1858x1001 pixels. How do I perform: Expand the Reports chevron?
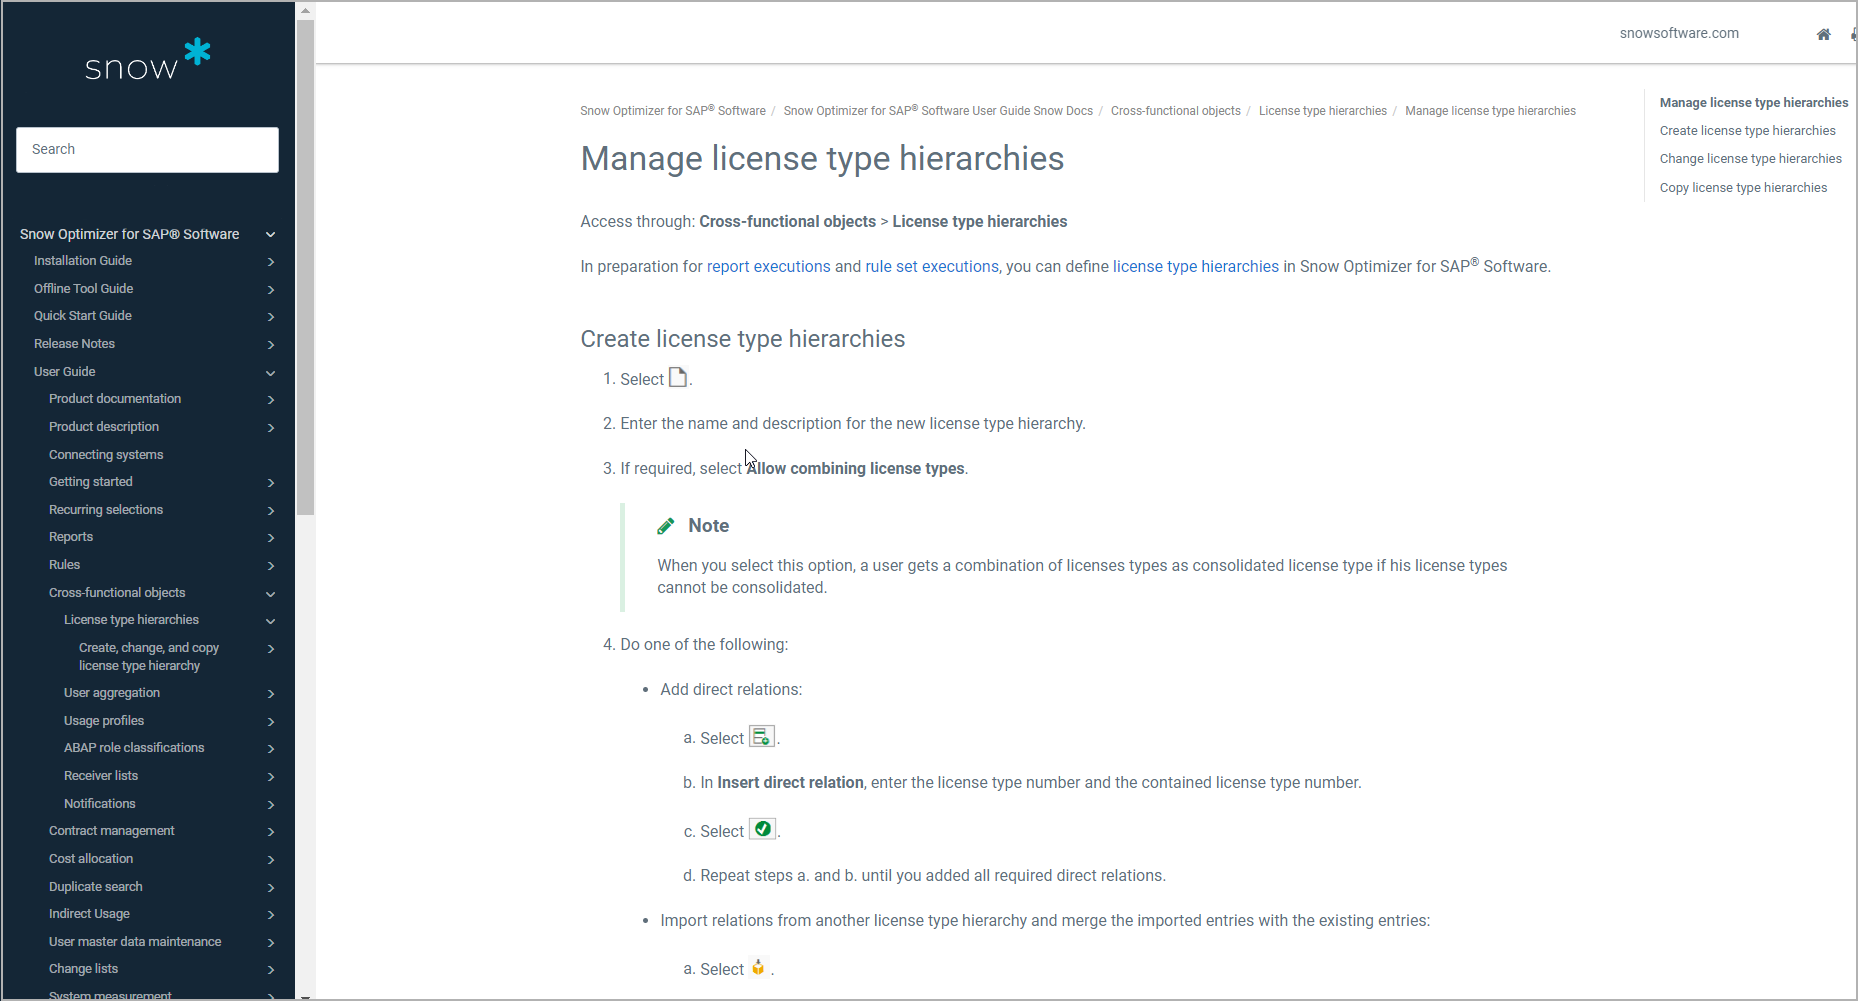coord(271,538)
